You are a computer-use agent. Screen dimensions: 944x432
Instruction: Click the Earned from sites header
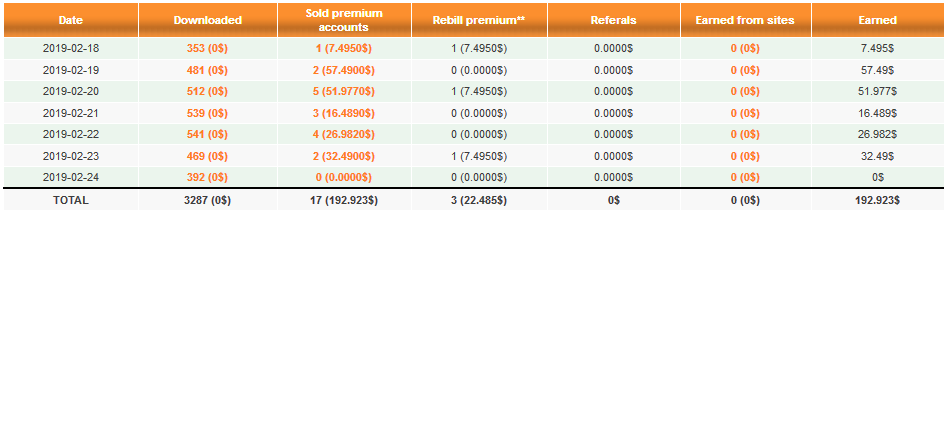tap(745, 20)
